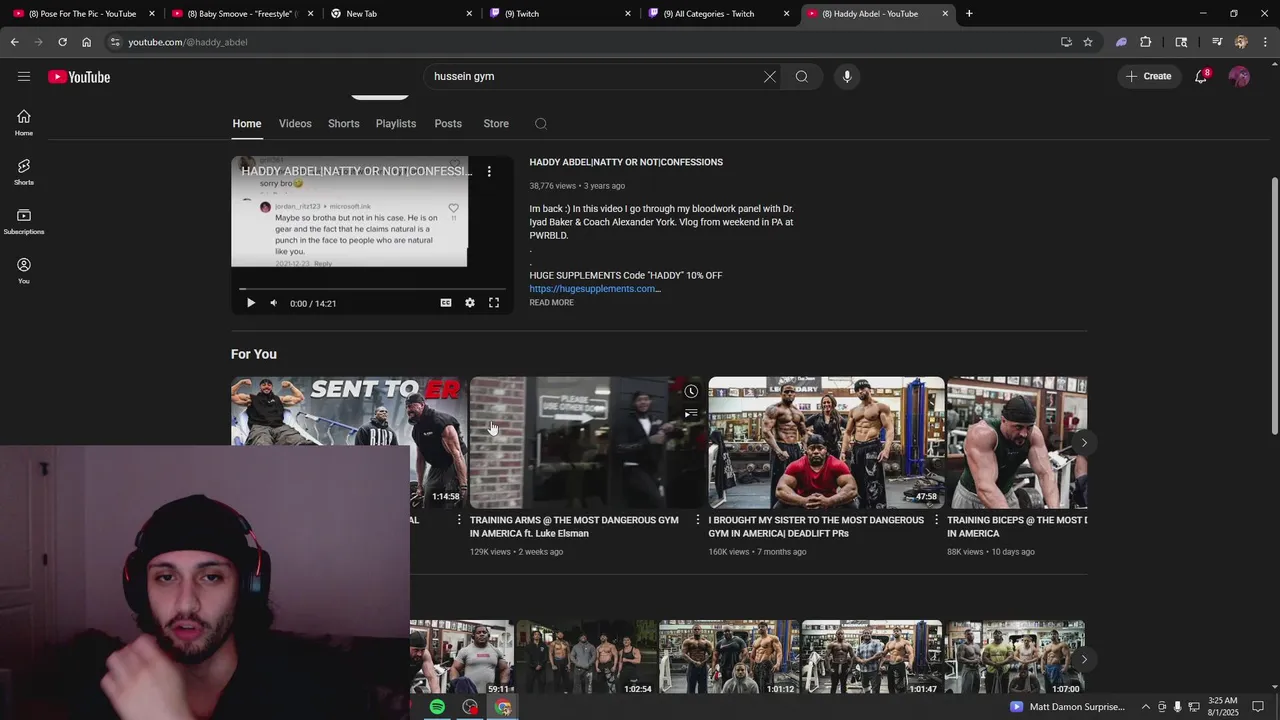Open Chrome's three-dot menu

pyautogui.click(x=1266, y=42)
